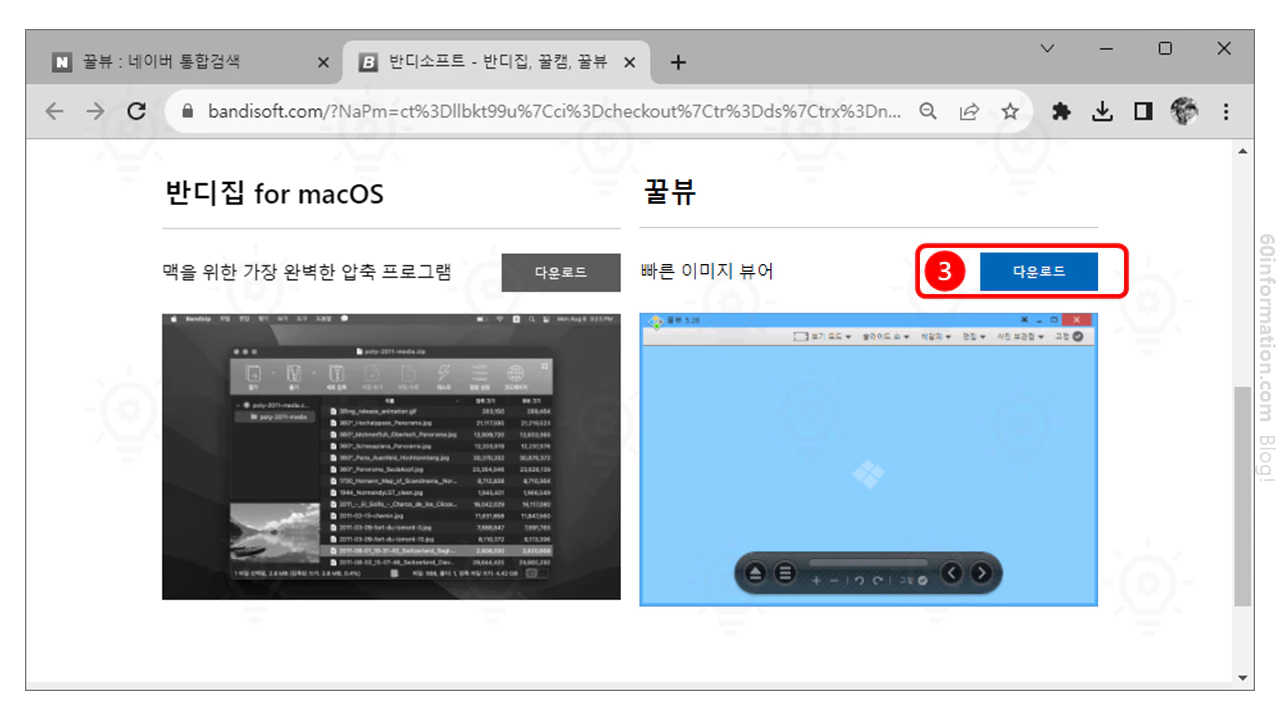Close the 꿀뷰 네이버 통합검색 tab
This screenshot has width=1280, height=720.
pos(323,62)
